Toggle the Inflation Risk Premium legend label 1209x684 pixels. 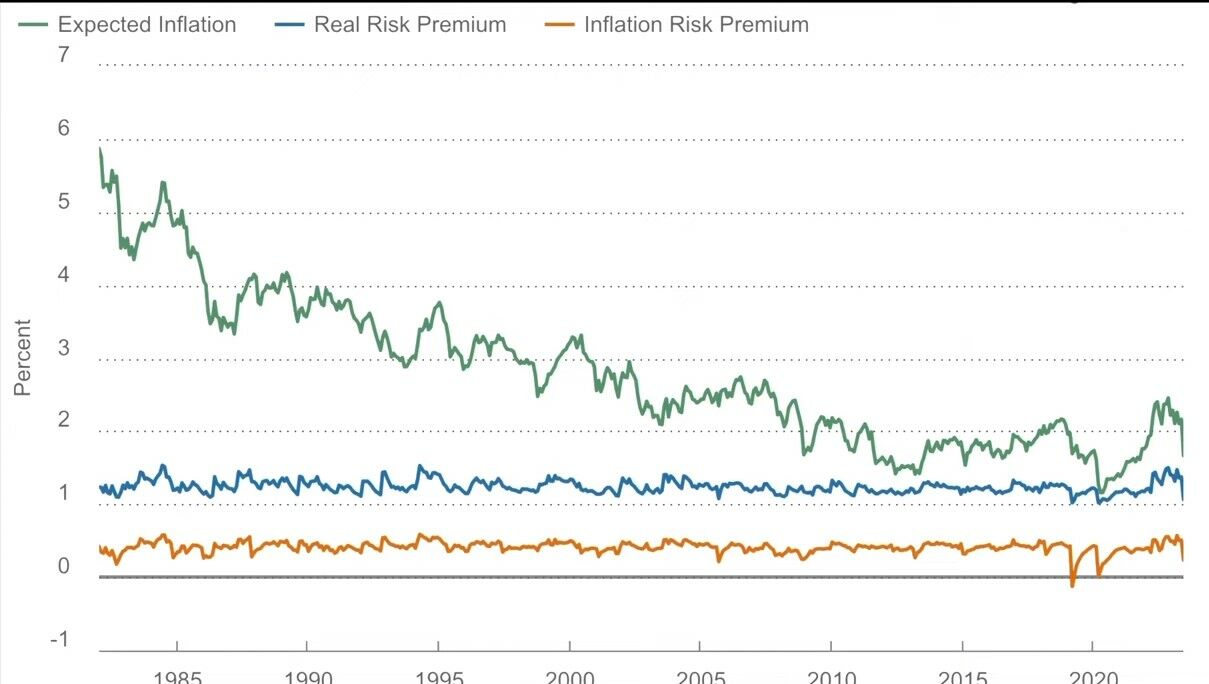point(696,25)
